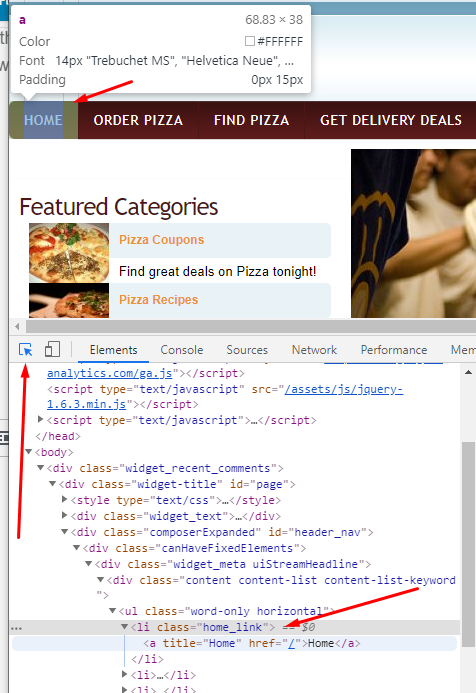Open the FIND PIZZA menu item
476x693 pixels.
(x=251, y=120)
